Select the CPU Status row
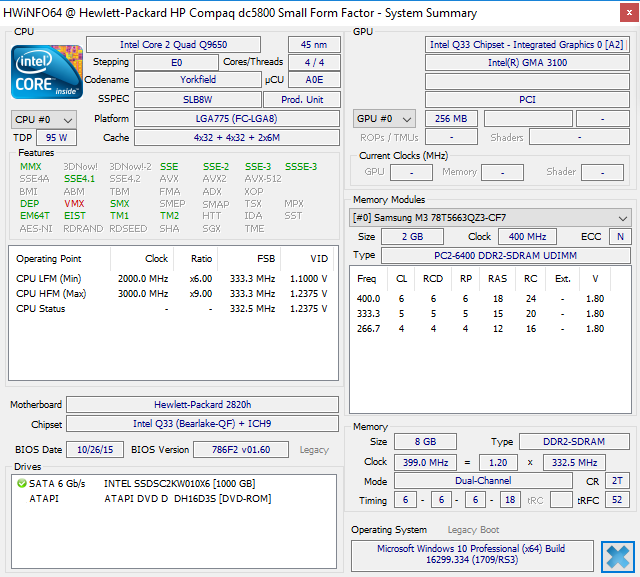The width and height of the screenshot is (640, 577). (x=171, y=309)
